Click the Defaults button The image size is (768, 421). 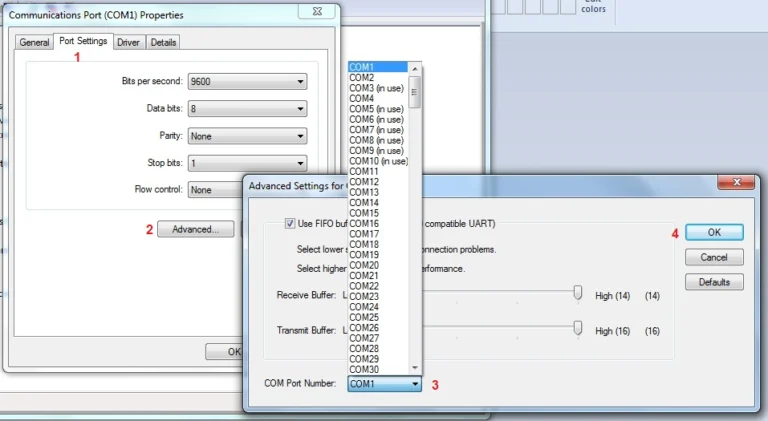tap(714, 282)
